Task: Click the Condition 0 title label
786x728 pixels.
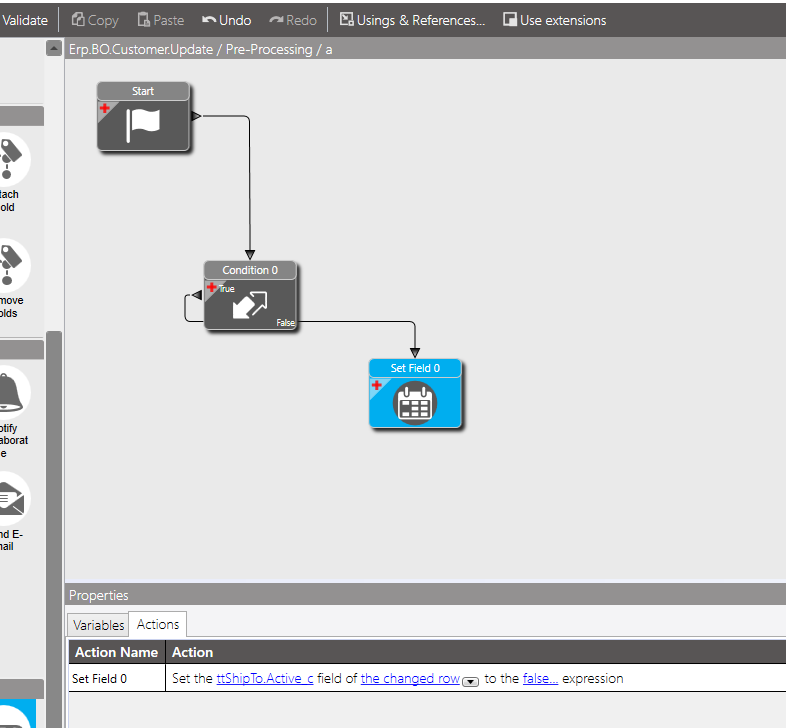Action: pos(250,270)
